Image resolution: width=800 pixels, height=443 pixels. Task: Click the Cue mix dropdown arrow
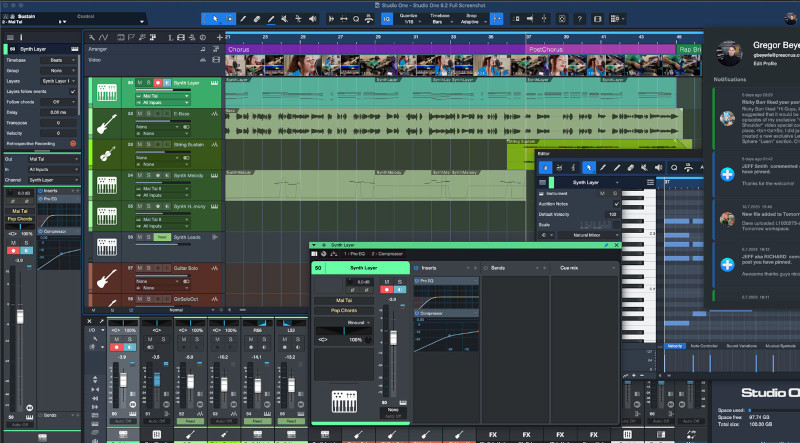(x=613, y=268)
